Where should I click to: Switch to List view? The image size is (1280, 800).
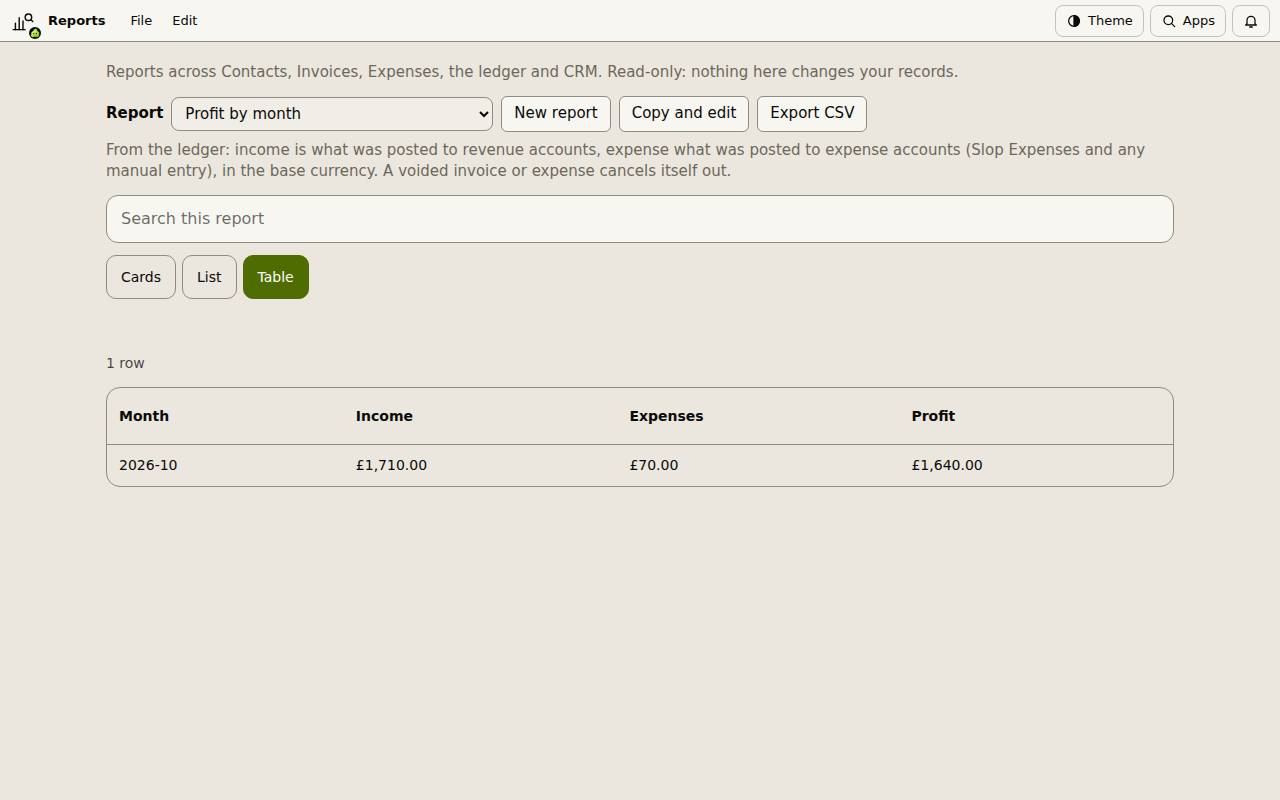(x=209, y=277)
